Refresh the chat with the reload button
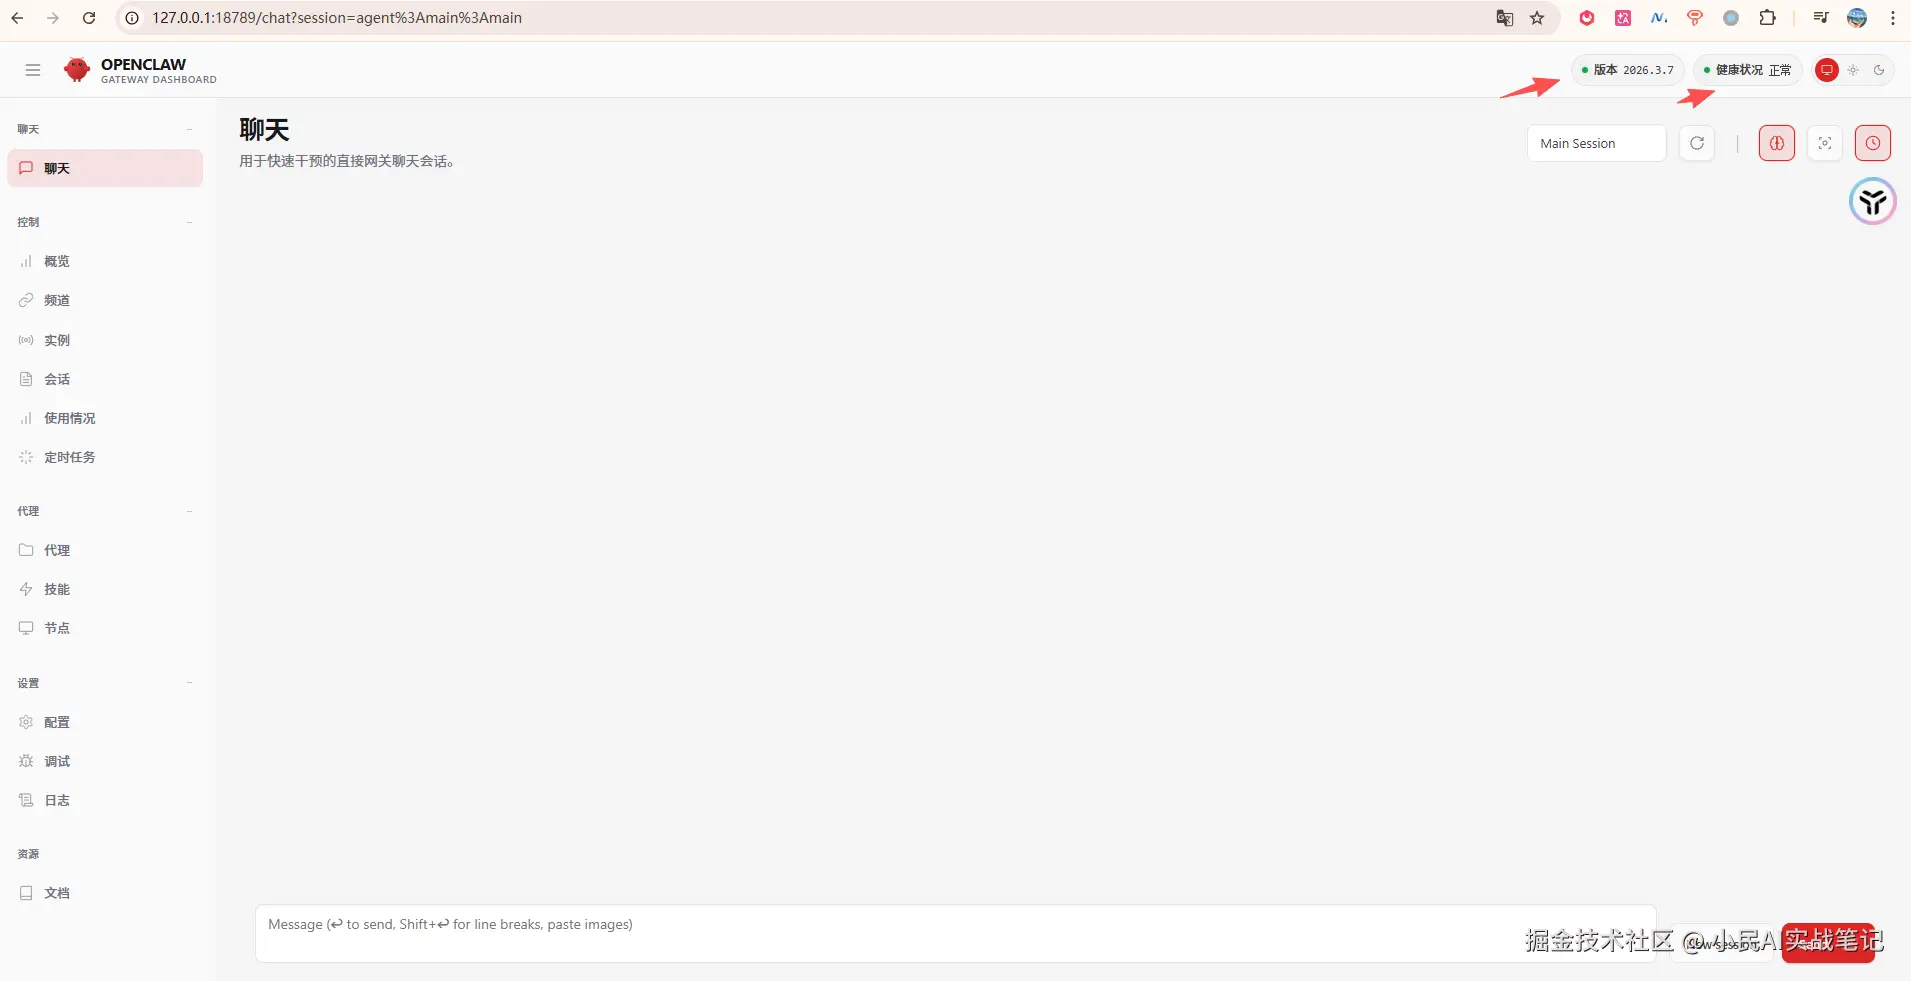Viewport: 1911px width, 981px height. click(1697, 143)
